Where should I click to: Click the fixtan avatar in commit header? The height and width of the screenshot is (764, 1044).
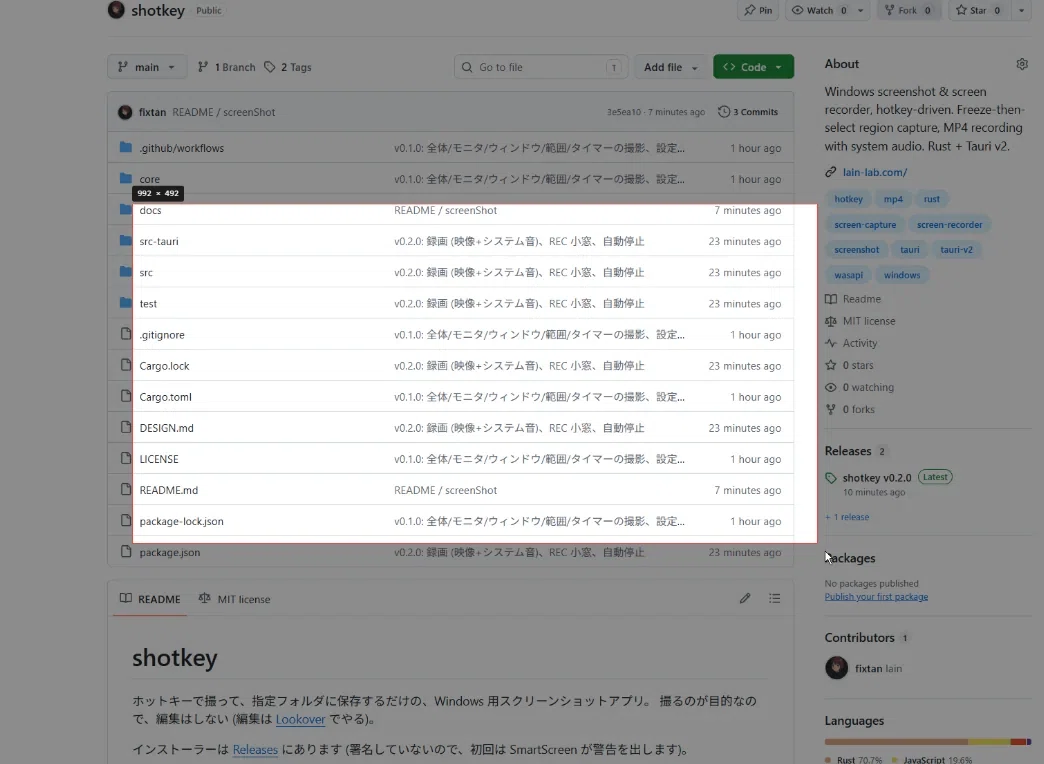pyautogui.click(x=125, y=112)
